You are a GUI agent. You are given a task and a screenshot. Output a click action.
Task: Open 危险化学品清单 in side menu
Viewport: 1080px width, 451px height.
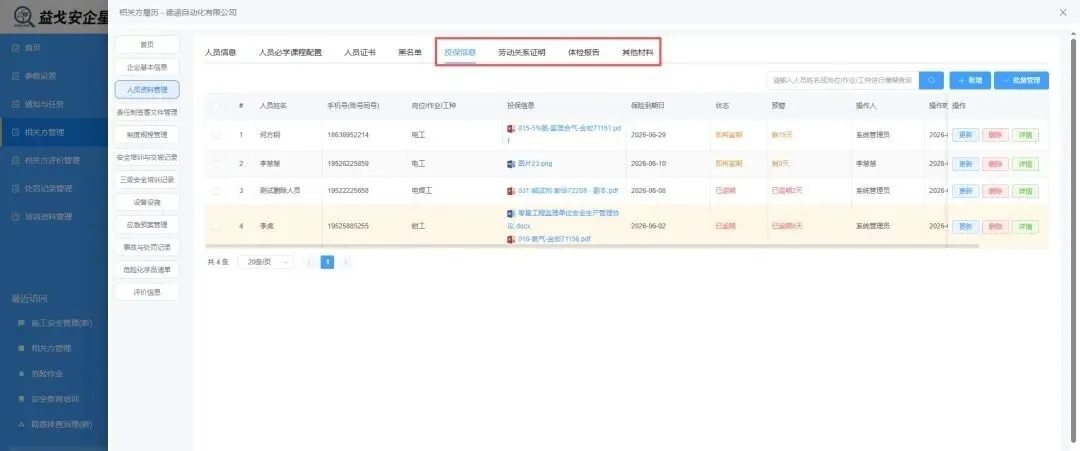click(x=147, y=270)
